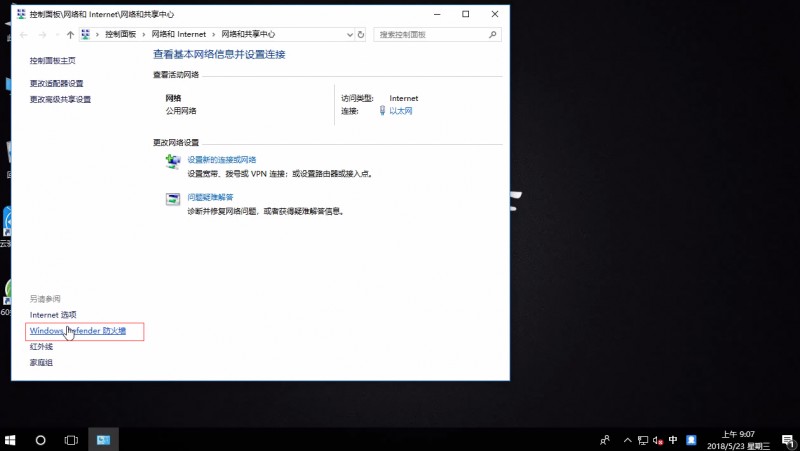Click the muted volume tray icon
Image resolution: width=800 pixels, height=451 pixels.
click(658, 440)
